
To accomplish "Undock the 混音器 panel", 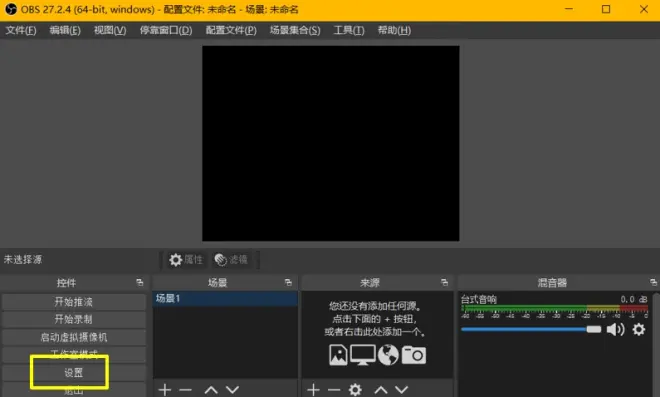I will point(653,282).
